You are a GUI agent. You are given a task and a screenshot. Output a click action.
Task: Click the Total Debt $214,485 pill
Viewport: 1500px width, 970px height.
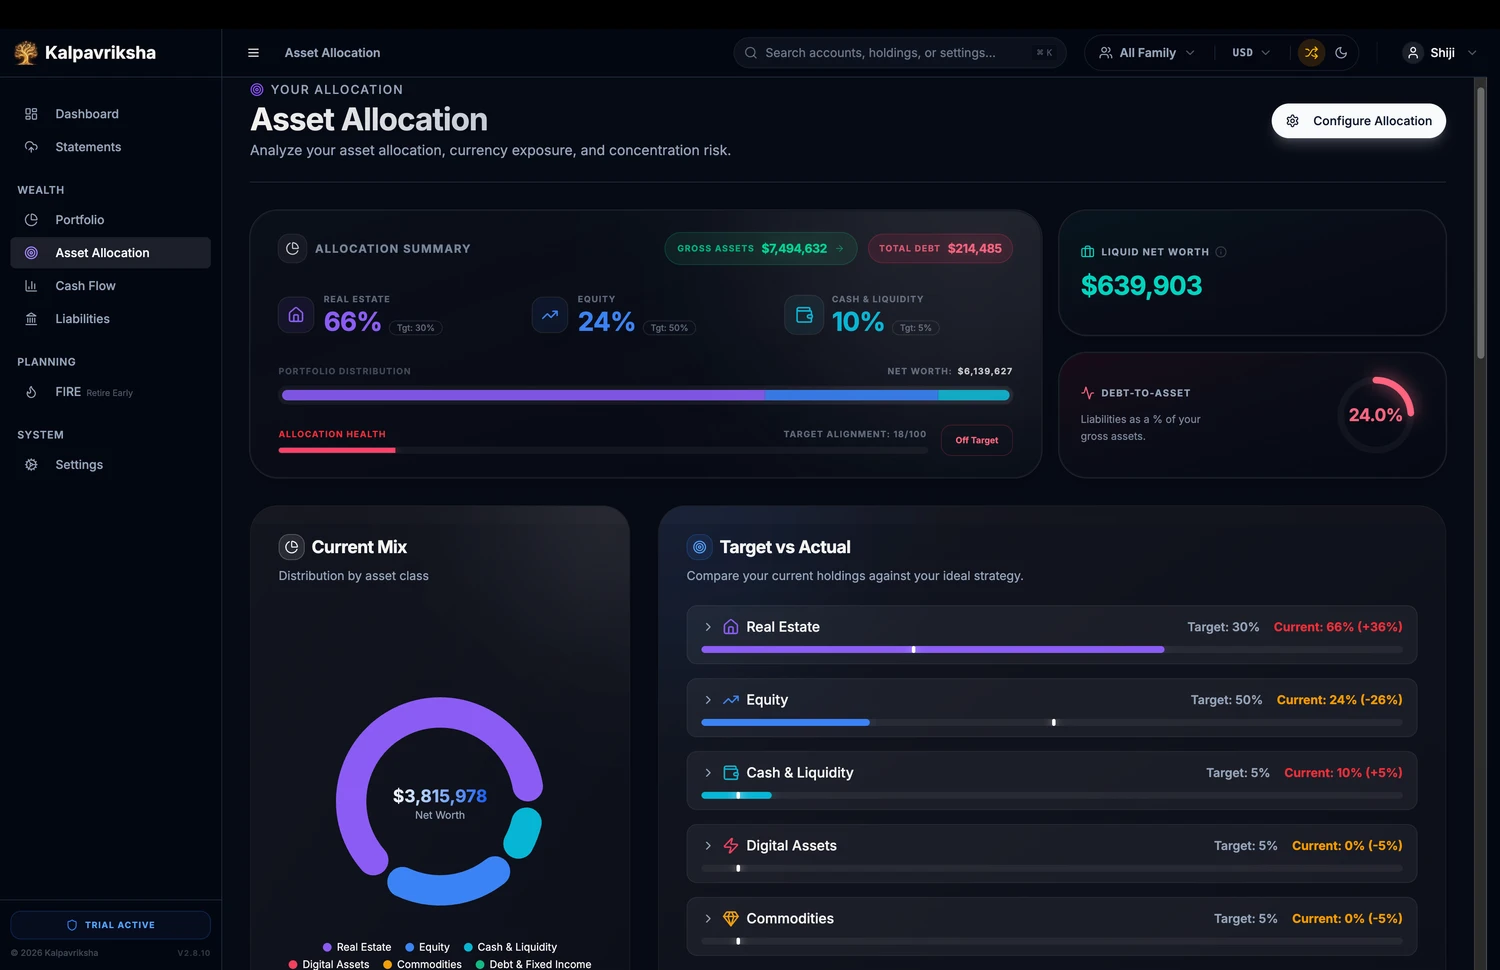pyautogui.click(x=940, y=249)
